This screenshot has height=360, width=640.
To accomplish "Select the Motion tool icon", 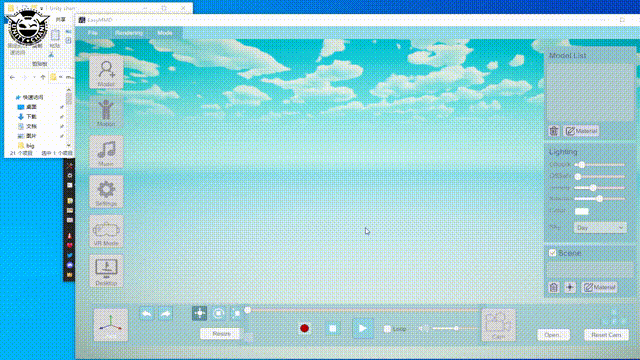I will click(x=106, y=112).
